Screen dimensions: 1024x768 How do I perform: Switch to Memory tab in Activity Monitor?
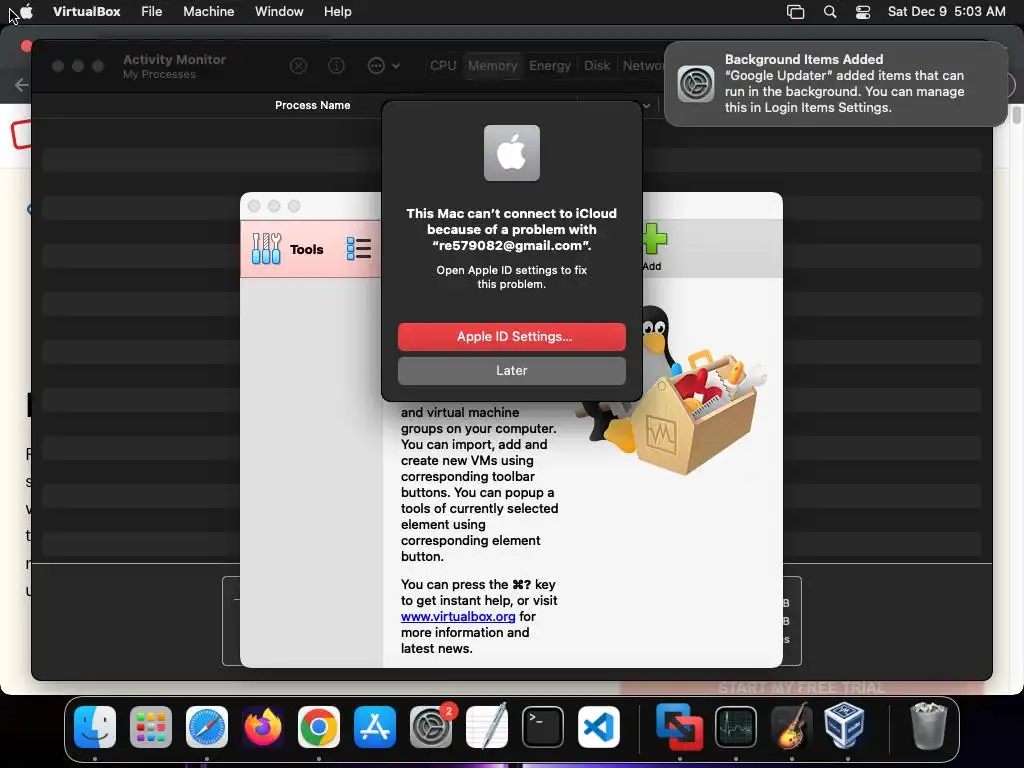[492, 65]
